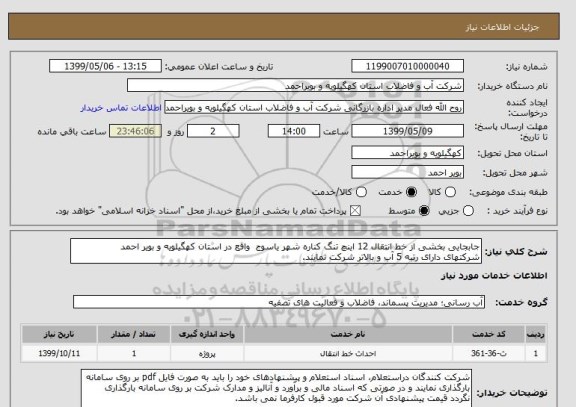Toggle the اسناد خزانه اسلامی payment checkbox
This screenshot has width=576, height=407.
[x=355, y=211]
